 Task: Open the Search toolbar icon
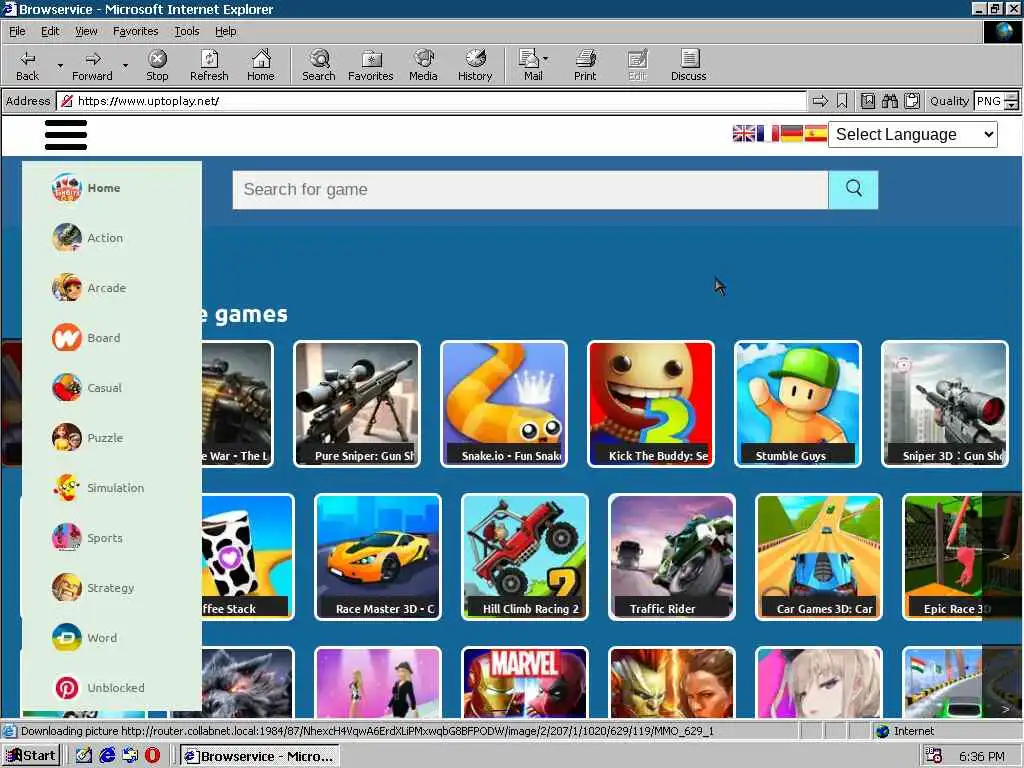point(319,65)
